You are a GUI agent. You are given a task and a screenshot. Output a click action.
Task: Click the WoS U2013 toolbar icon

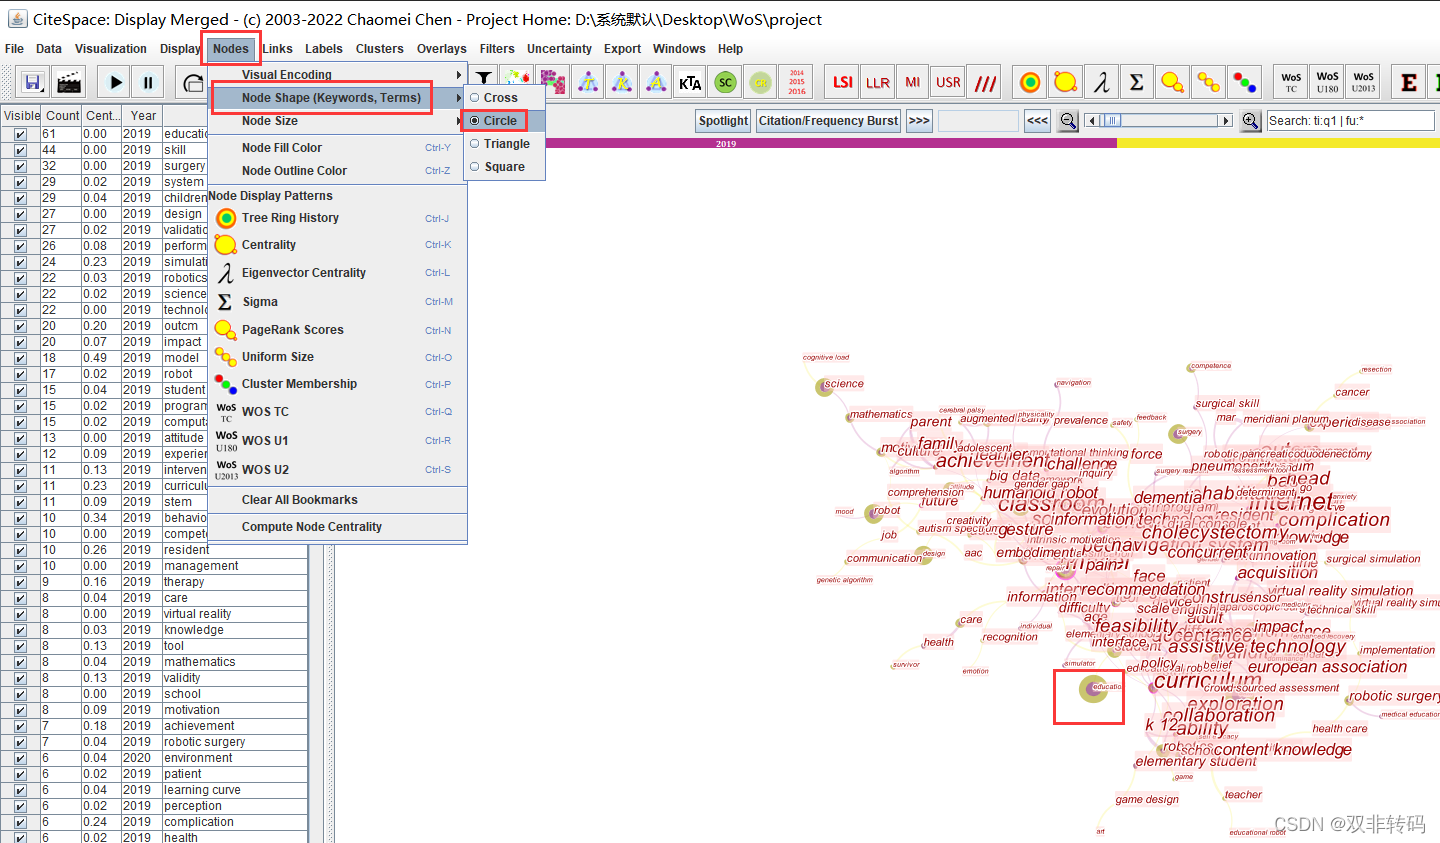point(1363,82)
